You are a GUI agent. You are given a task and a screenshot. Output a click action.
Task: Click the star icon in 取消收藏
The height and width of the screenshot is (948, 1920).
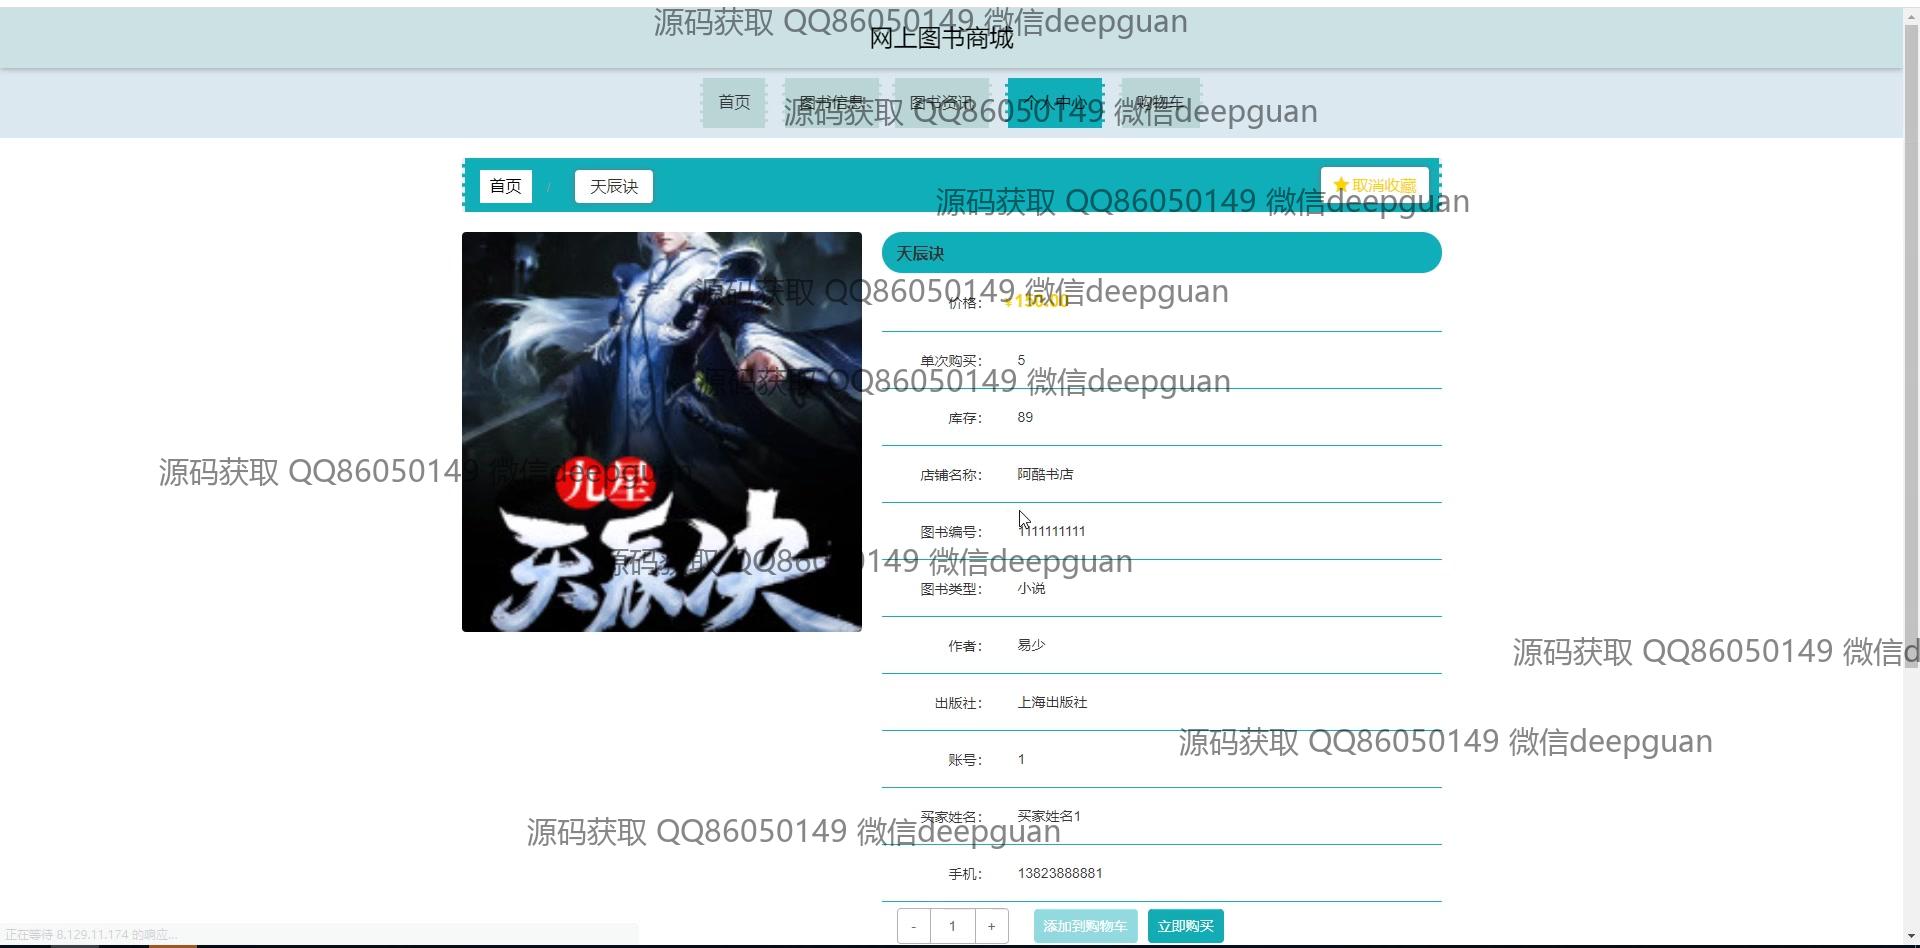point(1341,186)
